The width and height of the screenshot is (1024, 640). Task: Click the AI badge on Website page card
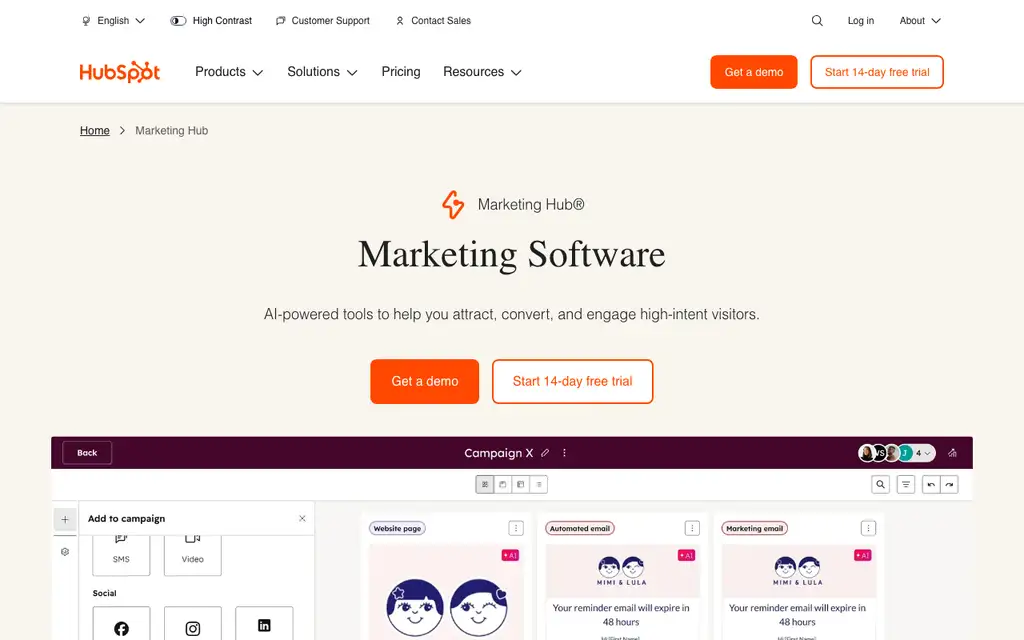point(510,555)
